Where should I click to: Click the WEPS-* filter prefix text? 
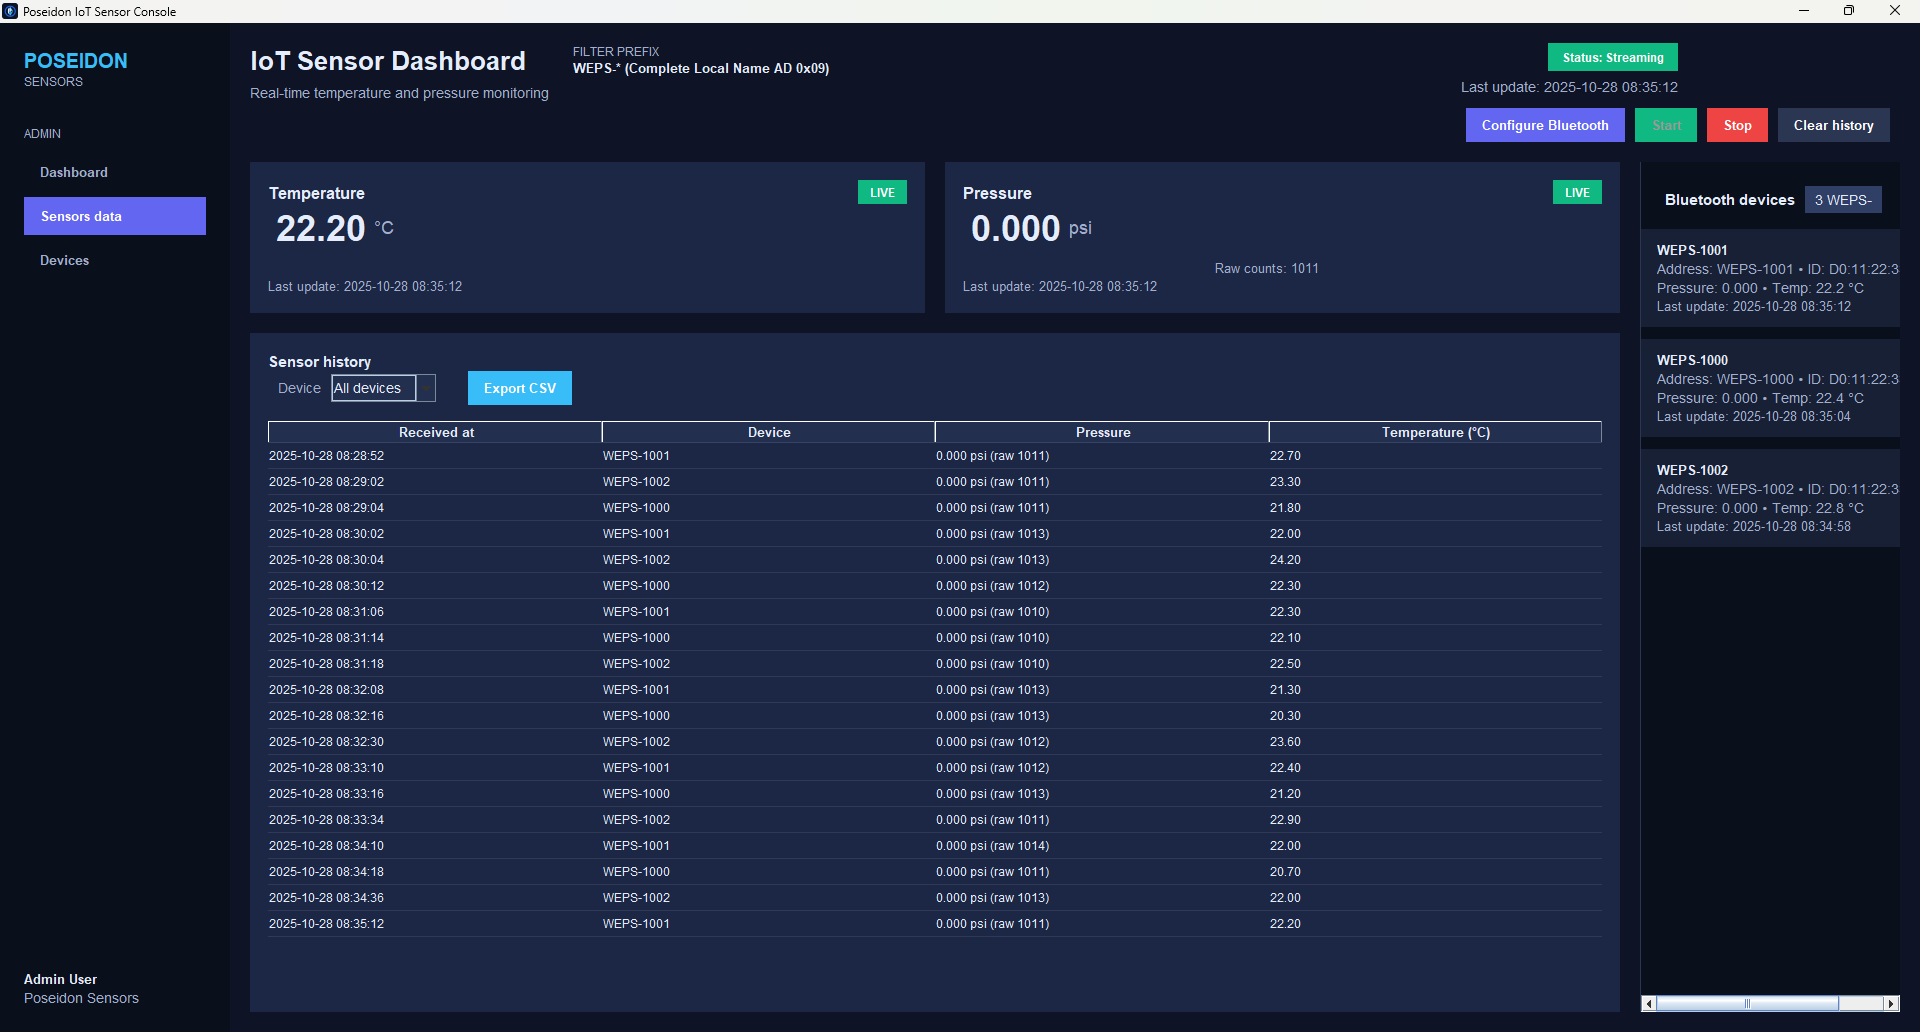tap(700, 68)
